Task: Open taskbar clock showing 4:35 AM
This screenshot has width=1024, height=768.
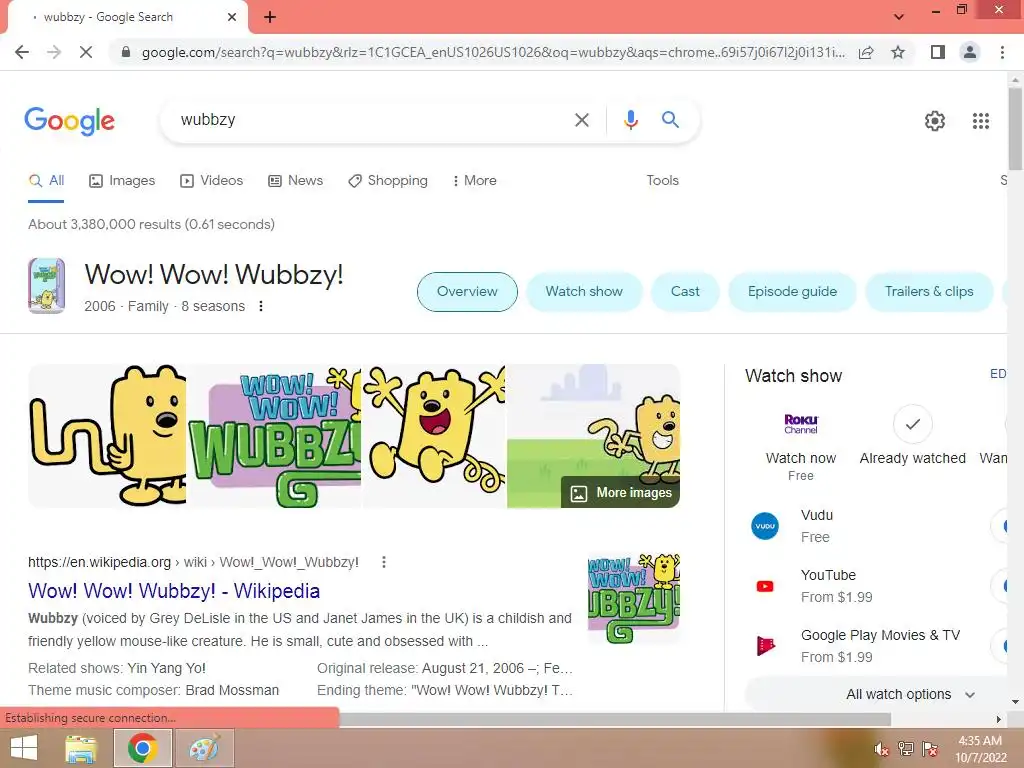Action: coord(980,749)
